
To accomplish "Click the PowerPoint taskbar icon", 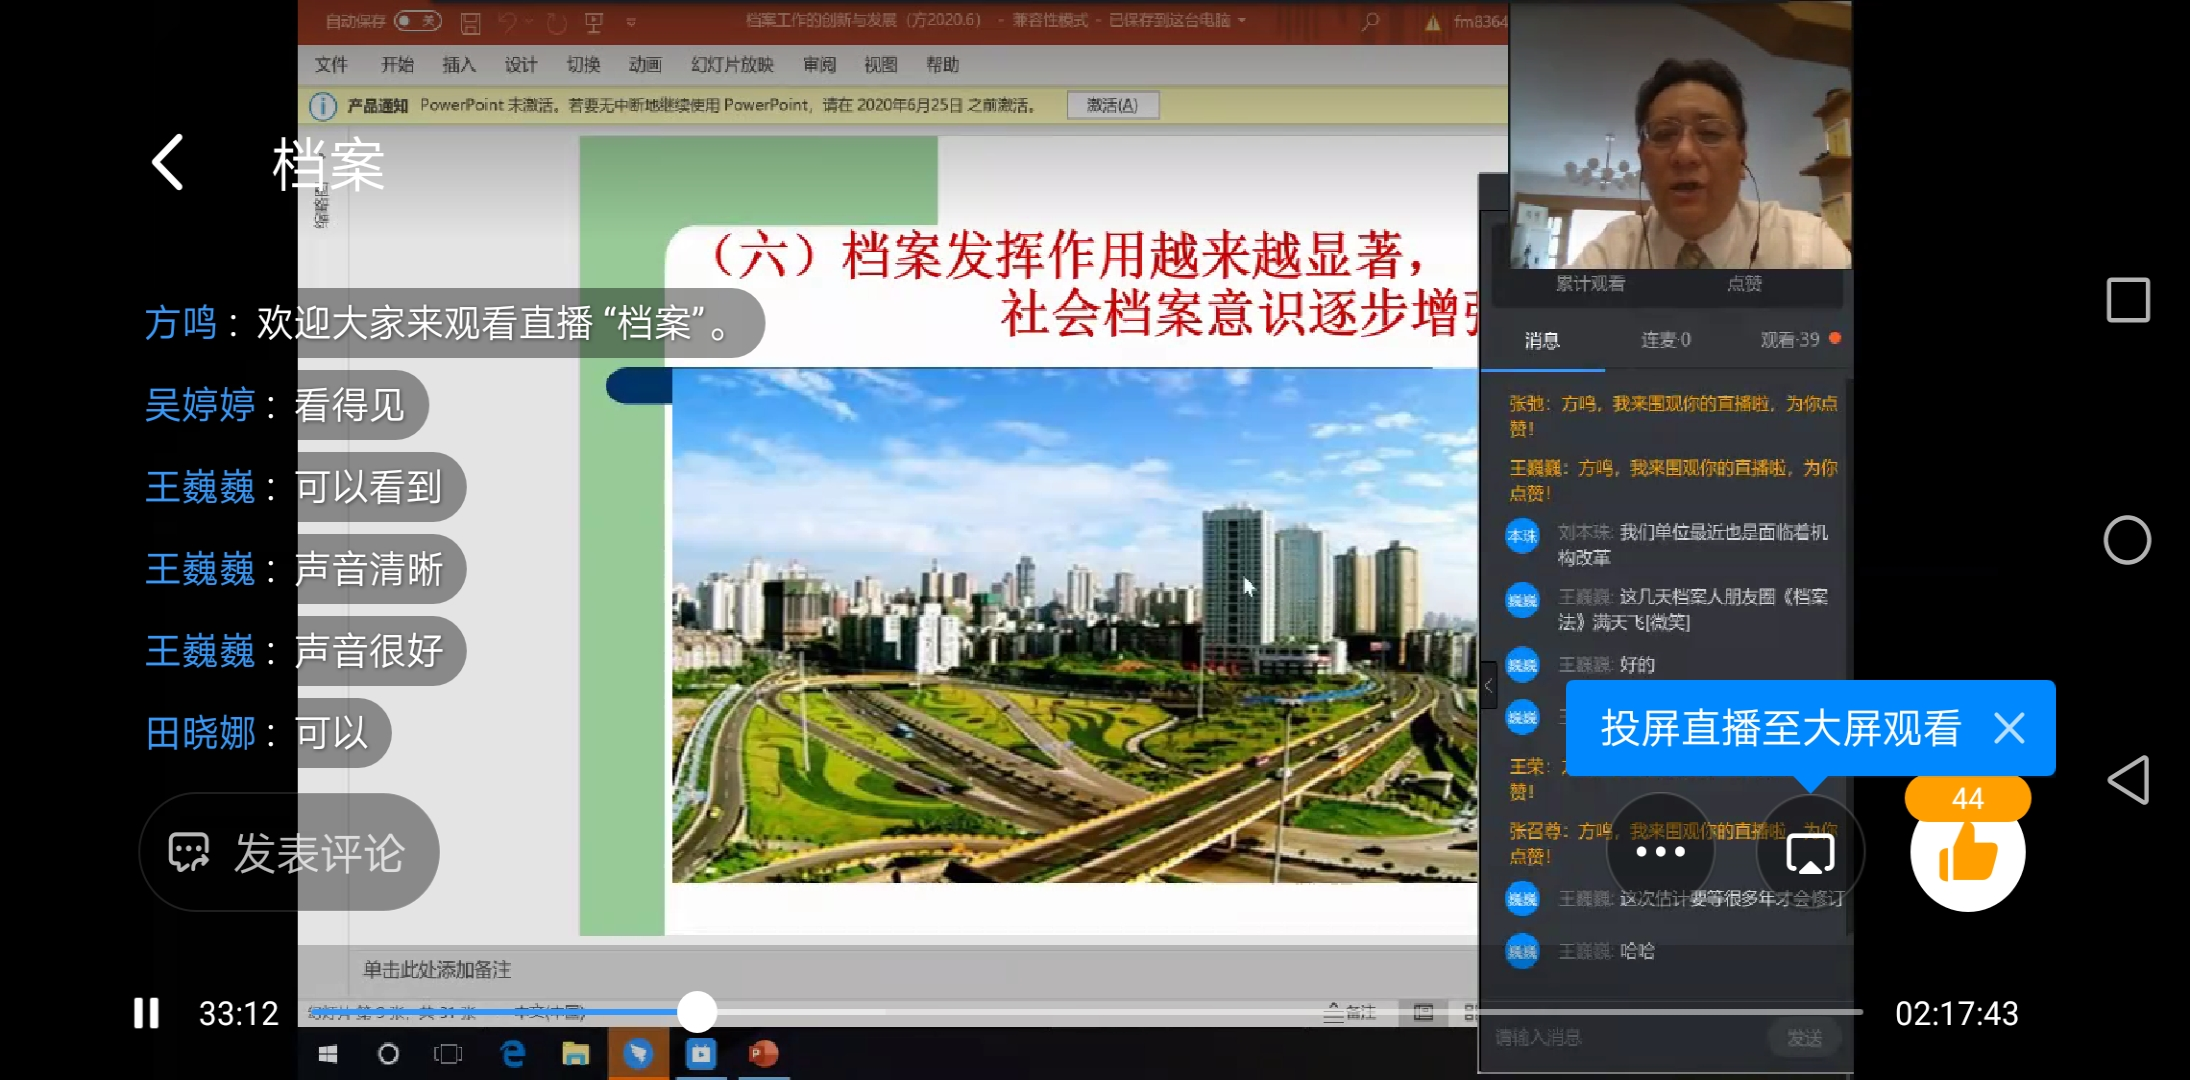I will [763, 1054].
